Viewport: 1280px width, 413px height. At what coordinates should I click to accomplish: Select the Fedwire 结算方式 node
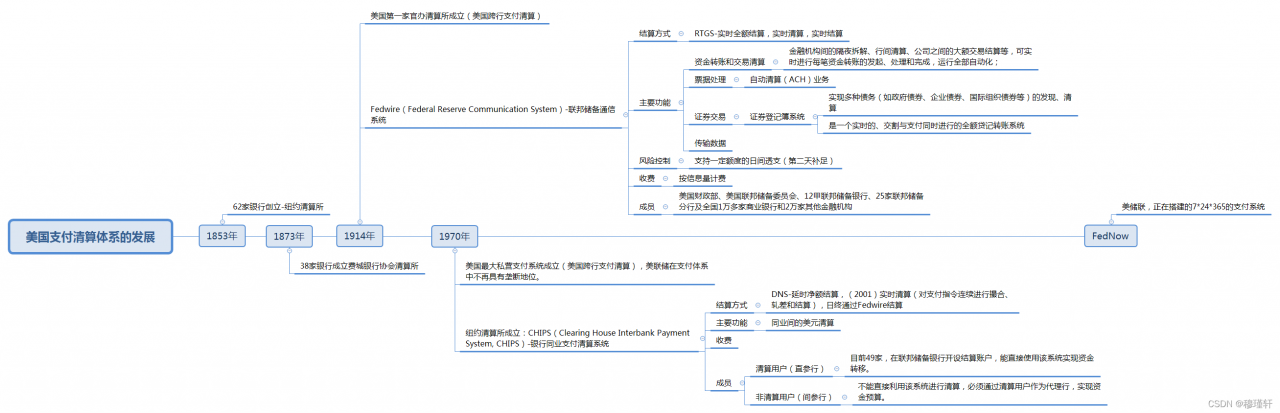[x=655, y=34]
